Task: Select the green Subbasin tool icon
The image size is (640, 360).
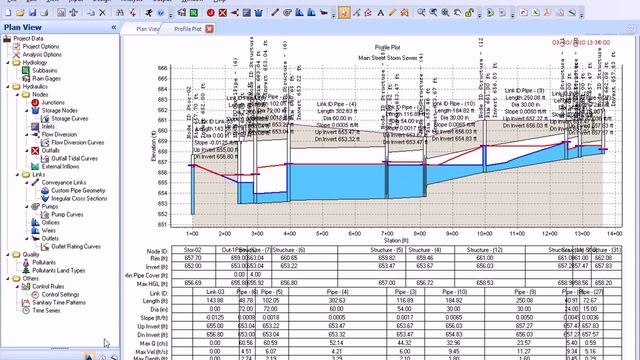Action: (x=194, y=13)
